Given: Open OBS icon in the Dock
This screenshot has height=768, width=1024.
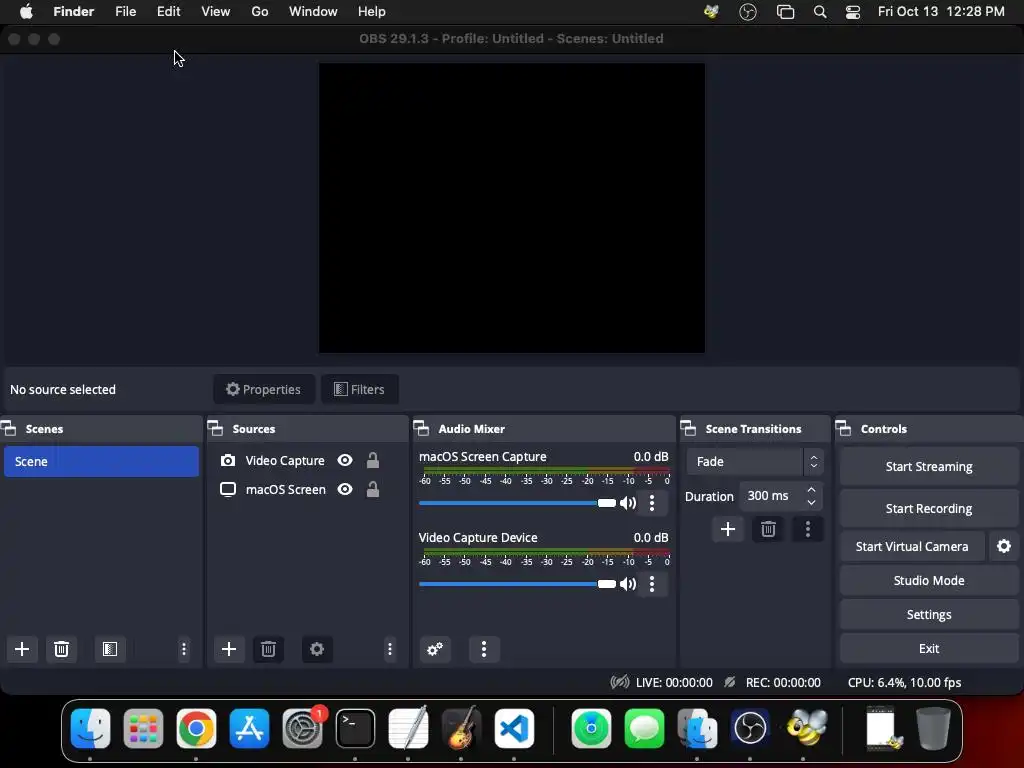Looking at the screenshot, I should [750, 728].
